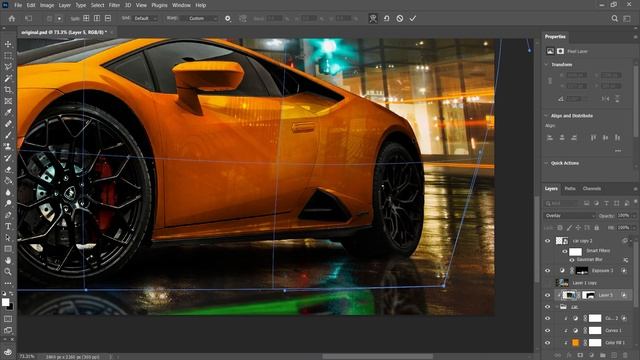Open the Overlay blend mode dropdown
Screen dimensions: 640x360
[569, 216]
